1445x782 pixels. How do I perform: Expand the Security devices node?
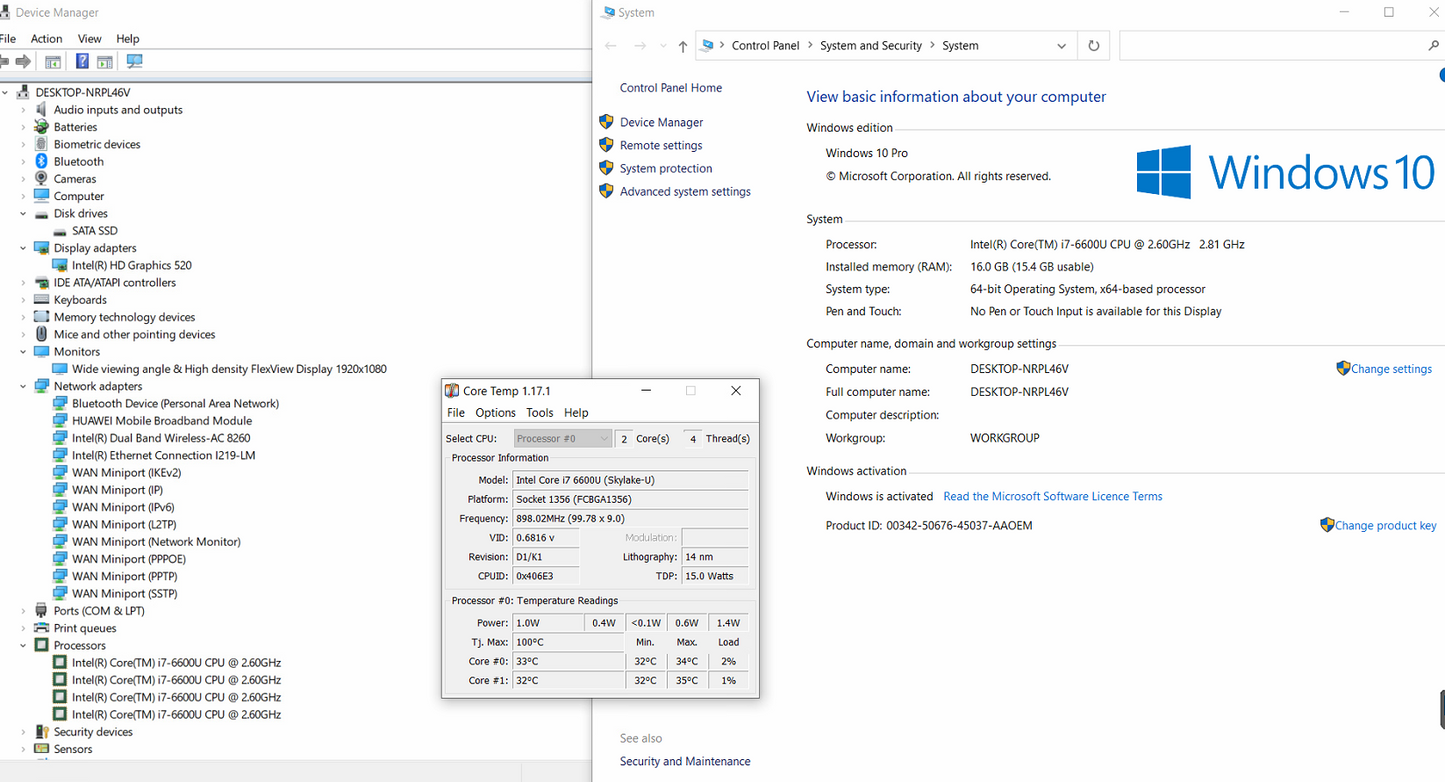[23, 732]
